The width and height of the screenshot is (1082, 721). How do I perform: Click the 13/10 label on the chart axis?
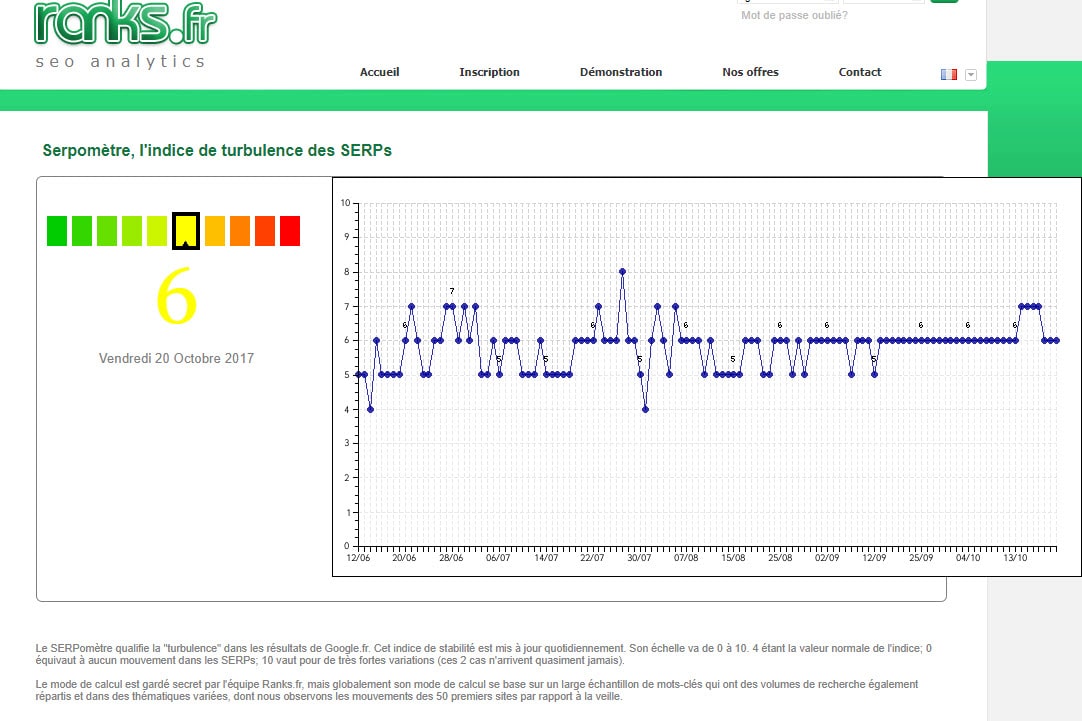coord(1015,557)
